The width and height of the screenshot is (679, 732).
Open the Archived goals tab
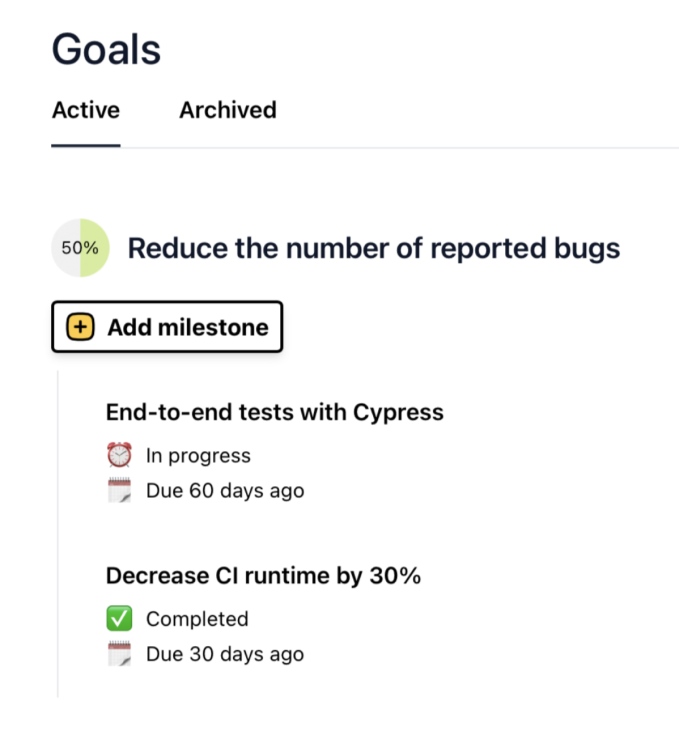tap(227, 110)
